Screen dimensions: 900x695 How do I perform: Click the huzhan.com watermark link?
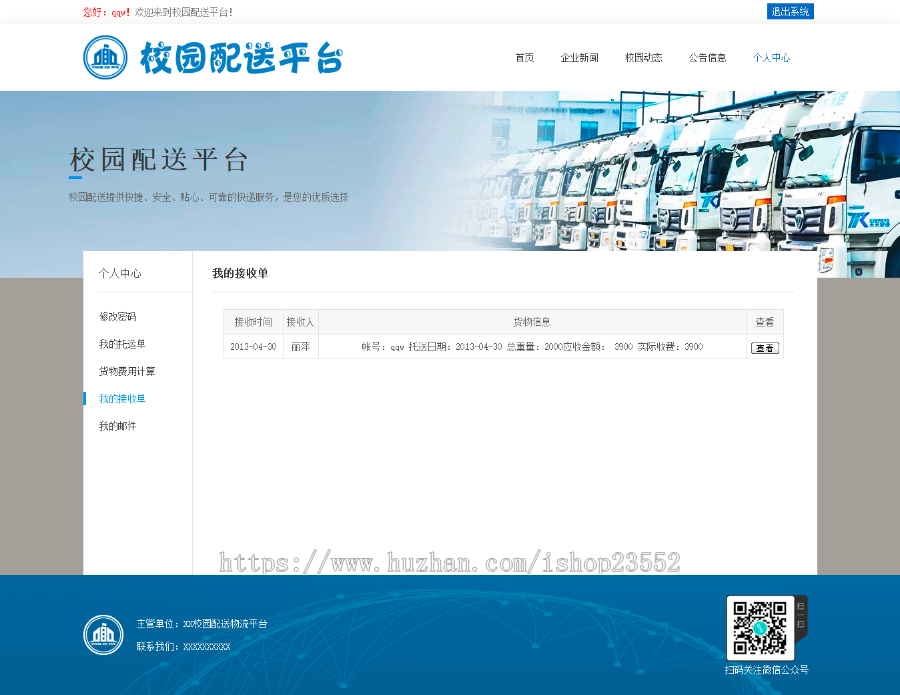pos(448,563)
